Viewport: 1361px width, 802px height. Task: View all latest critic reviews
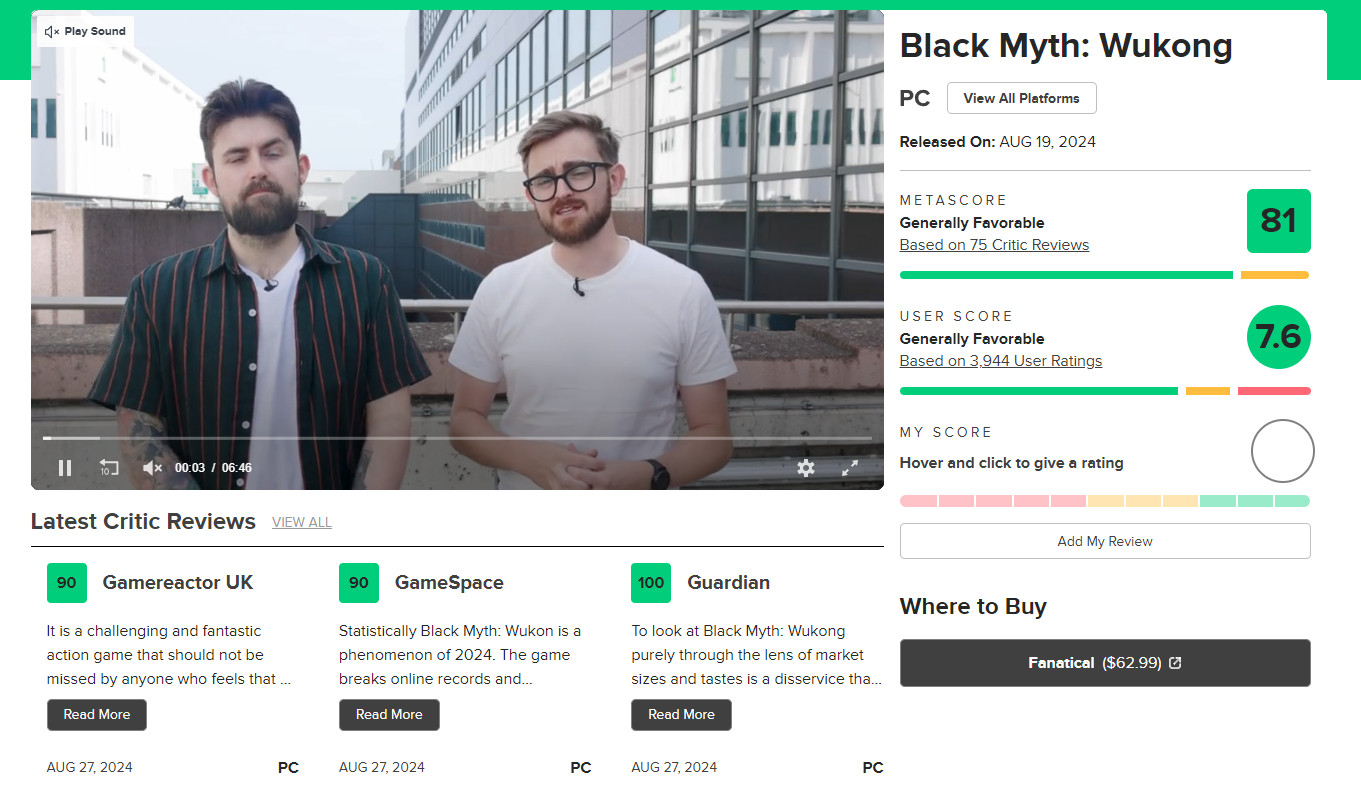coord(301,522)
